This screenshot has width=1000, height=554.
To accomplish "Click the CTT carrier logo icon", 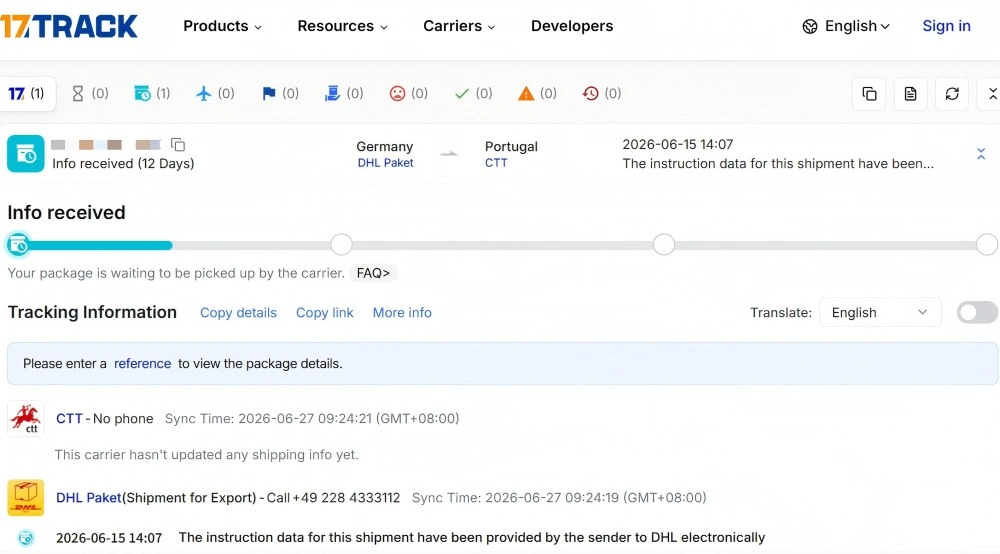I will [26, 419].
